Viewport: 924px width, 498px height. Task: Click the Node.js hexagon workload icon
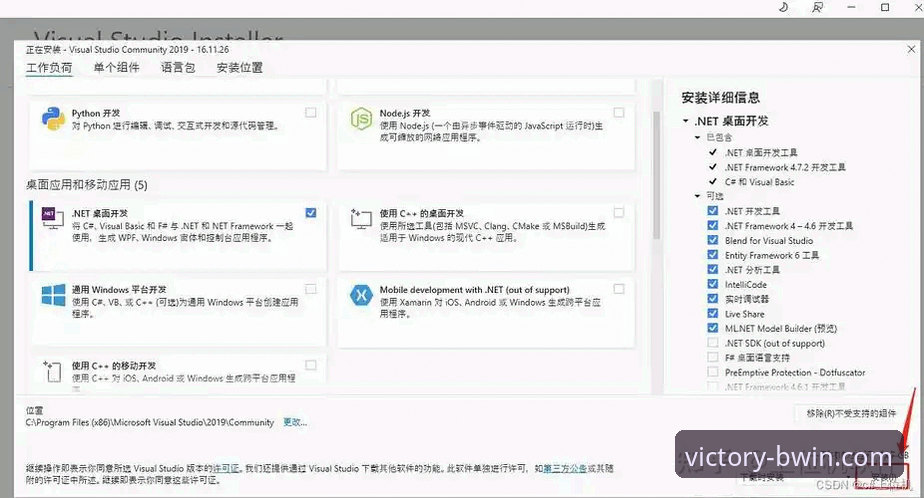(x=361, y=118)
